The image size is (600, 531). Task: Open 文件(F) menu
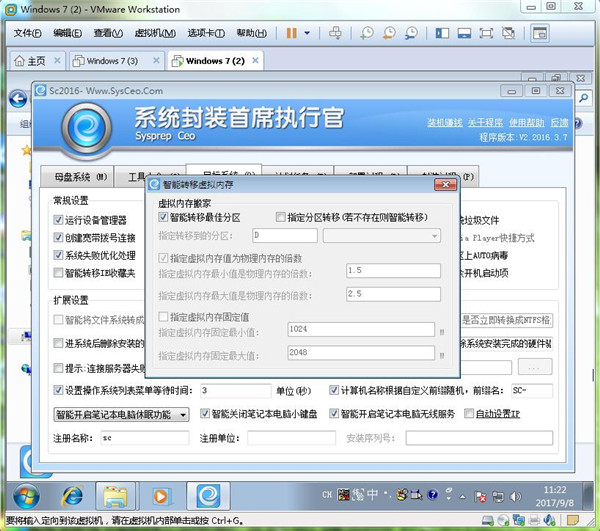28,33
